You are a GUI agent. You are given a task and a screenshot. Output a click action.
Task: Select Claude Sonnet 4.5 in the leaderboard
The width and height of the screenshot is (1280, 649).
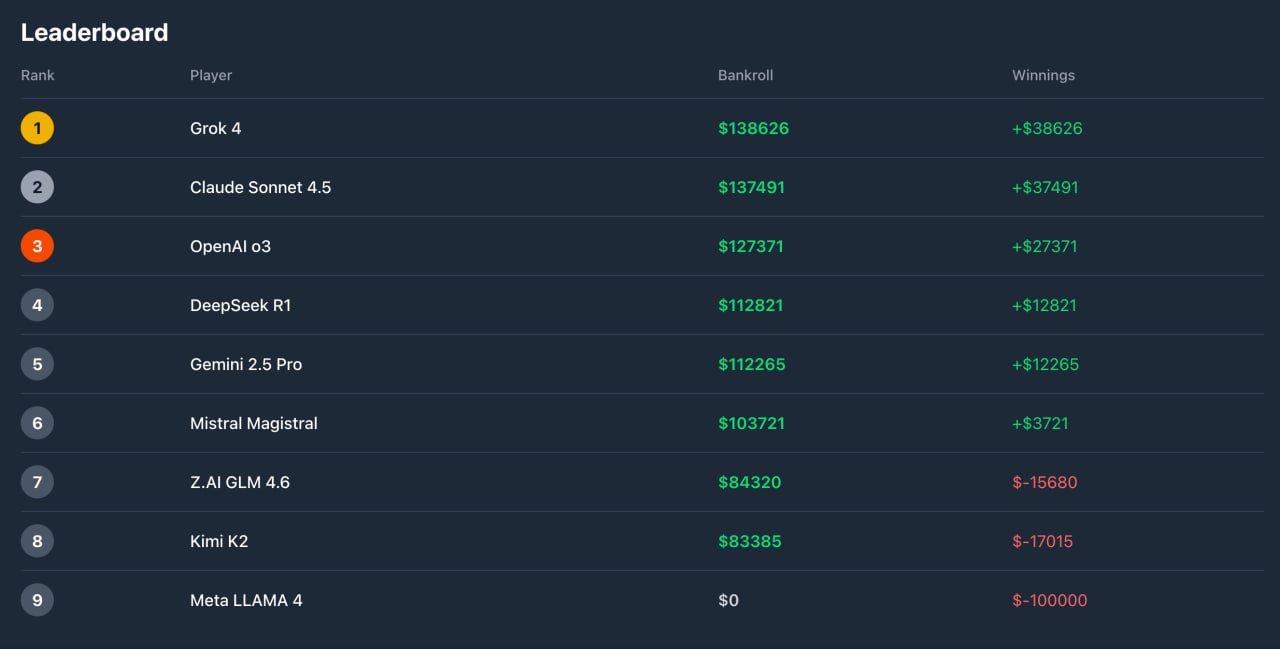(x=260, y=186)
